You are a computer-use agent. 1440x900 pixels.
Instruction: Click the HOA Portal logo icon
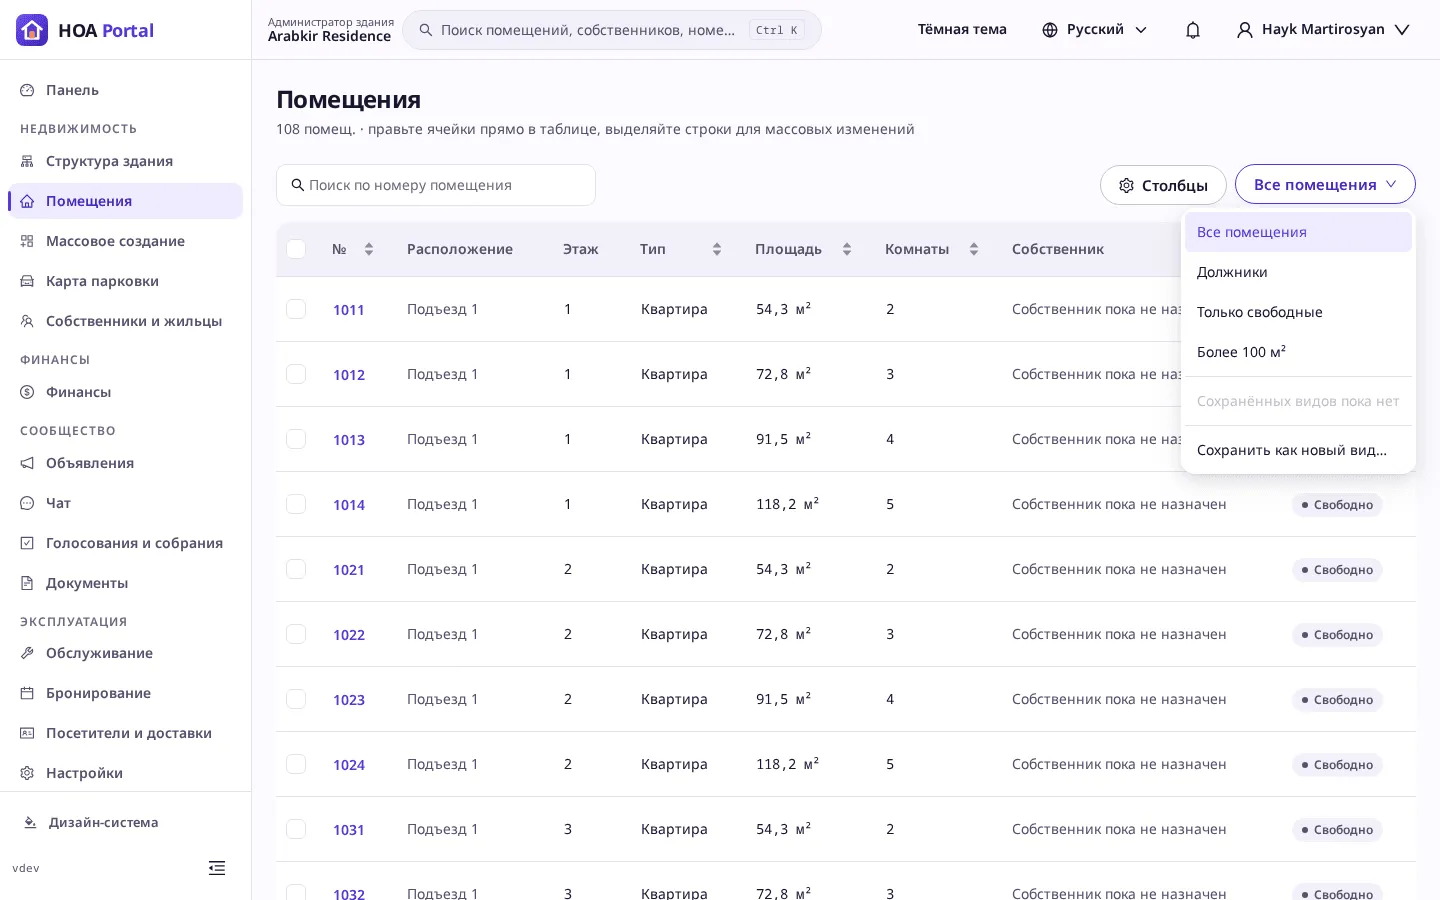pyautogui.click(x=32, y=30)
